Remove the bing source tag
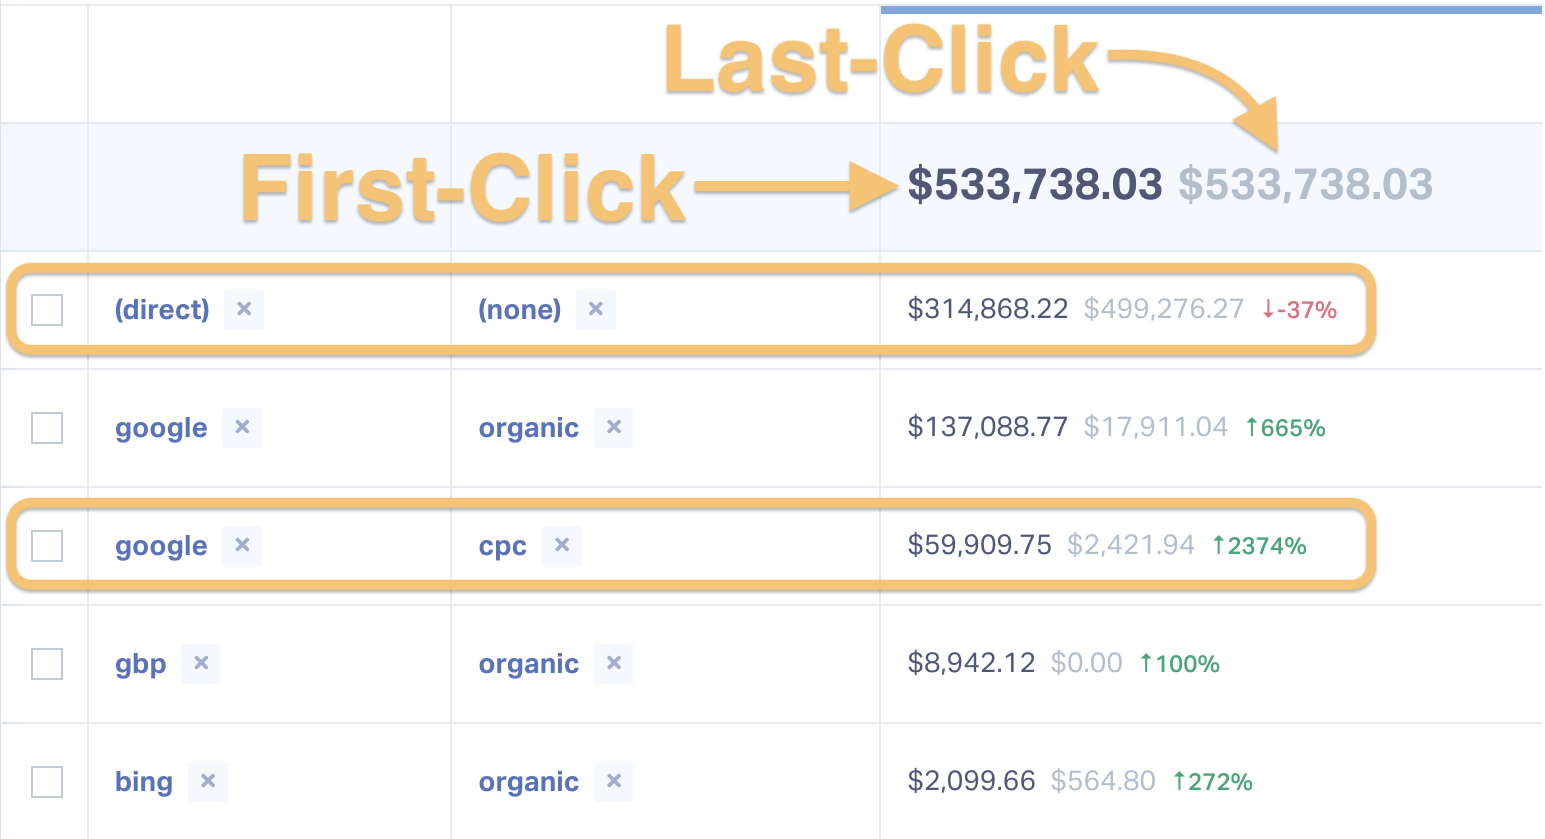The height and width of the screenshot is (839, 1545). [208, 781]
